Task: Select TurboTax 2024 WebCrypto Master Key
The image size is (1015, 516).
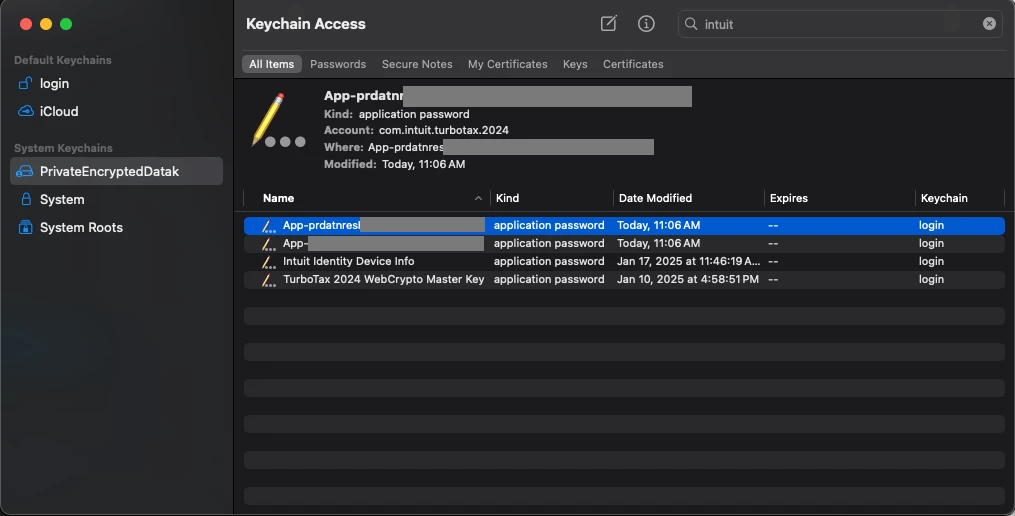Action: [624, 280]
